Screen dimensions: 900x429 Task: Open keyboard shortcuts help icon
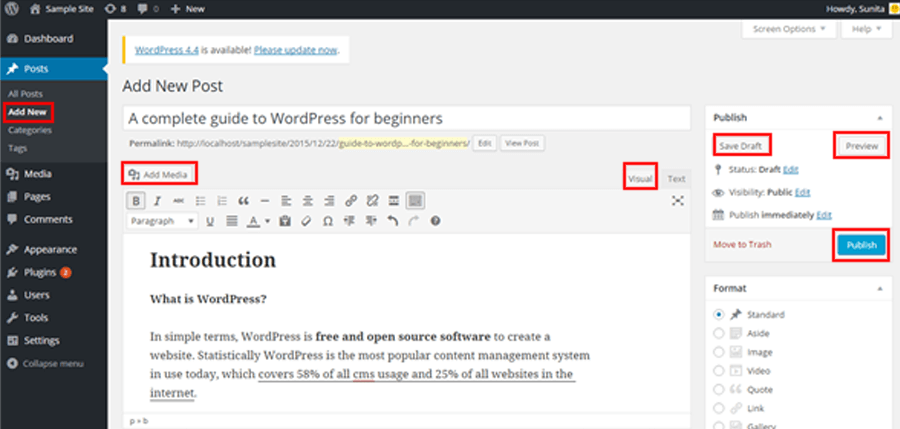click(435, 221)
